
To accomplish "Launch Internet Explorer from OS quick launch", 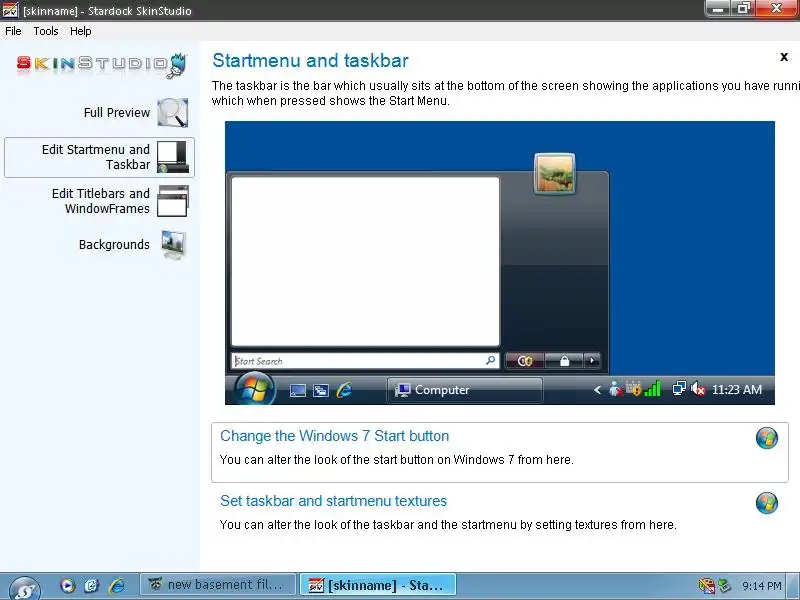I will tap(117, 585).
